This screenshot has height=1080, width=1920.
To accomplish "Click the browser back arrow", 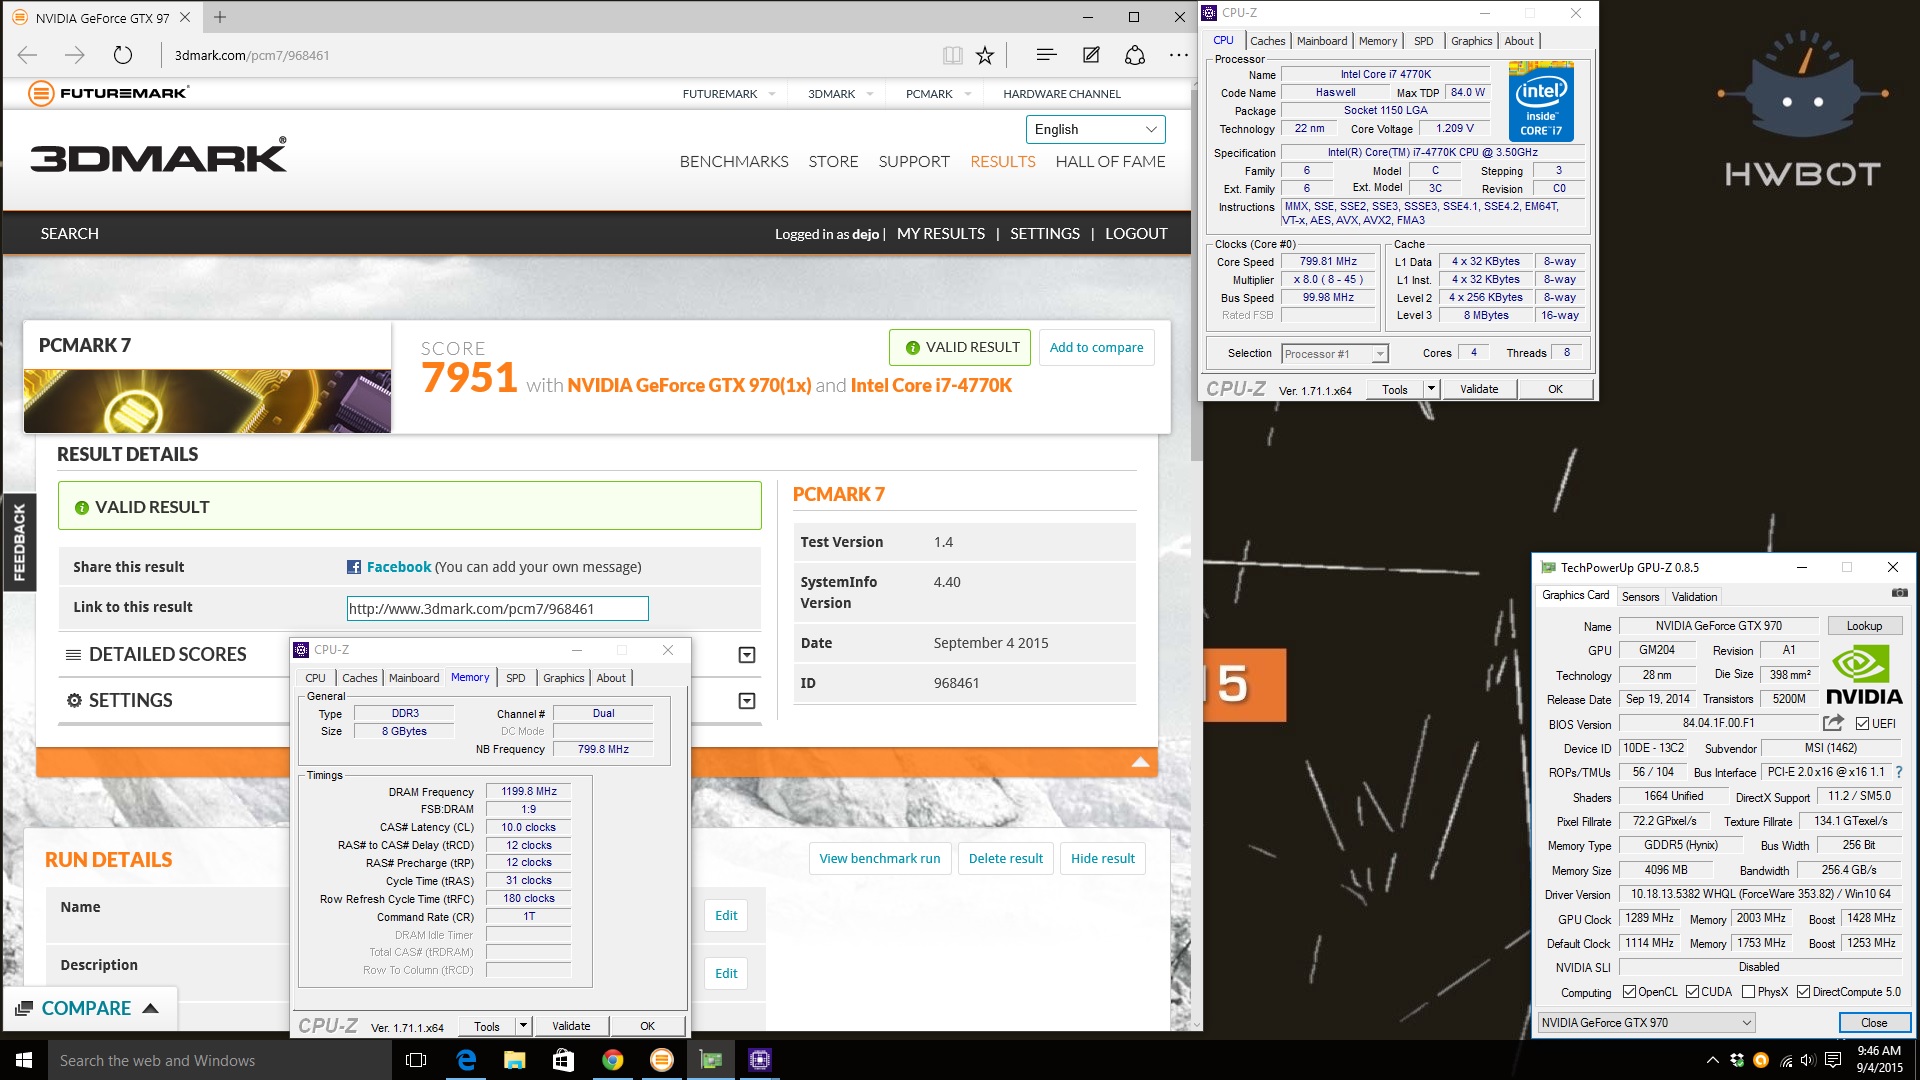I will pyautogui.click(x=28, y=55).
